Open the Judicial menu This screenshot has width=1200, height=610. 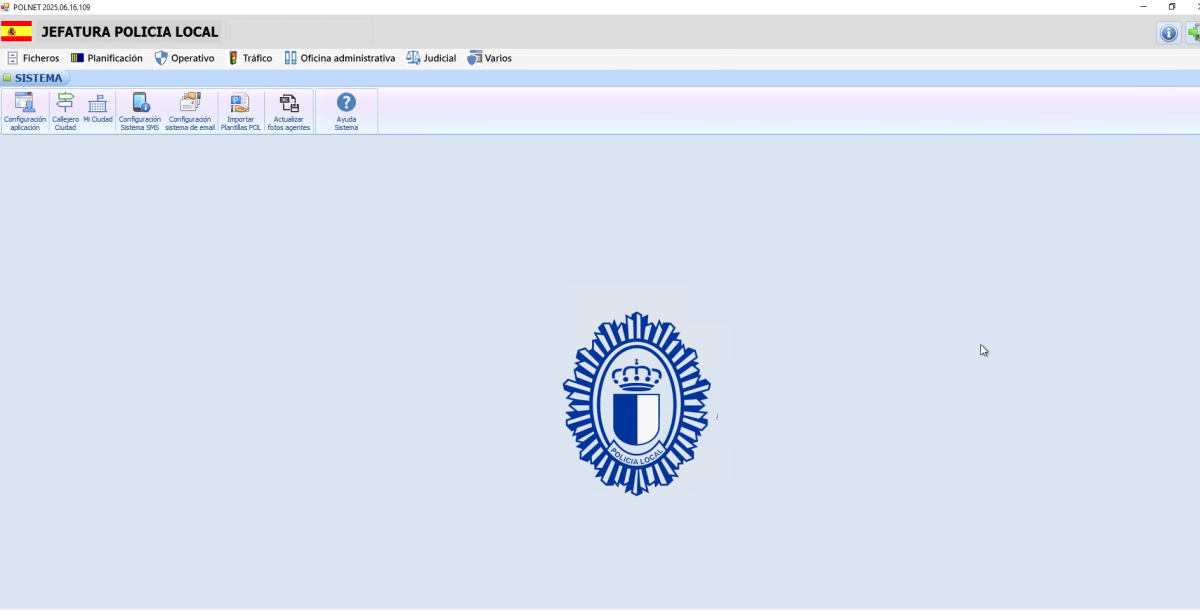pos(431,58)
